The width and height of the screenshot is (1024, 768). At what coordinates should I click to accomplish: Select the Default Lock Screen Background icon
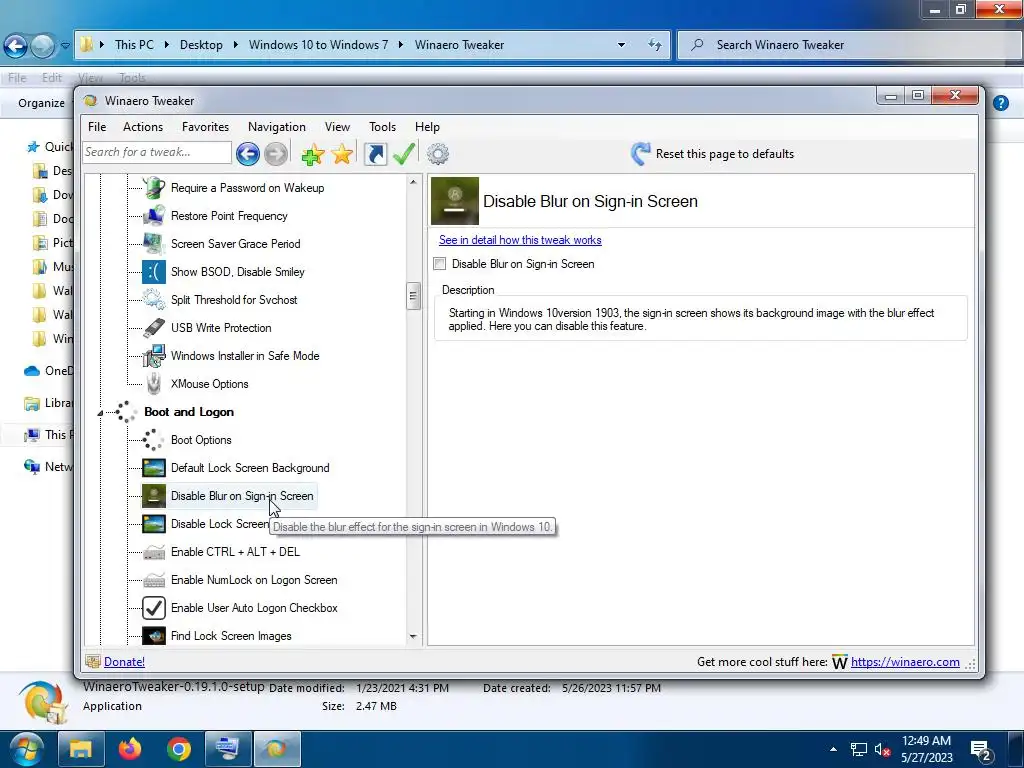[154, 468]
